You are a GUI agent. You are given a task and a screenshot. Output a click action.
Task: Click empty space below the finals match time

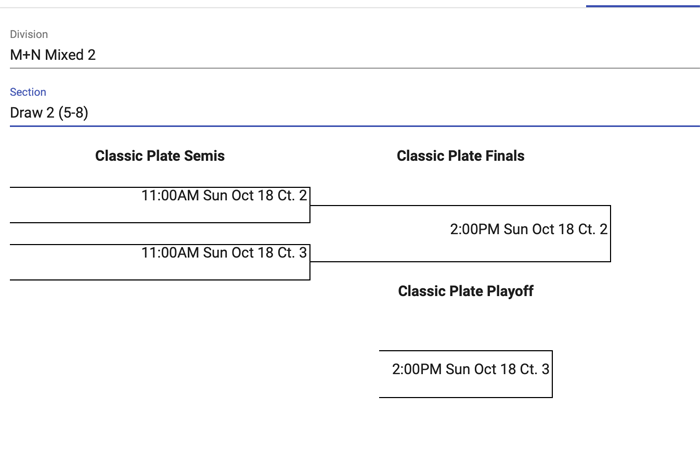coord(460,250)
